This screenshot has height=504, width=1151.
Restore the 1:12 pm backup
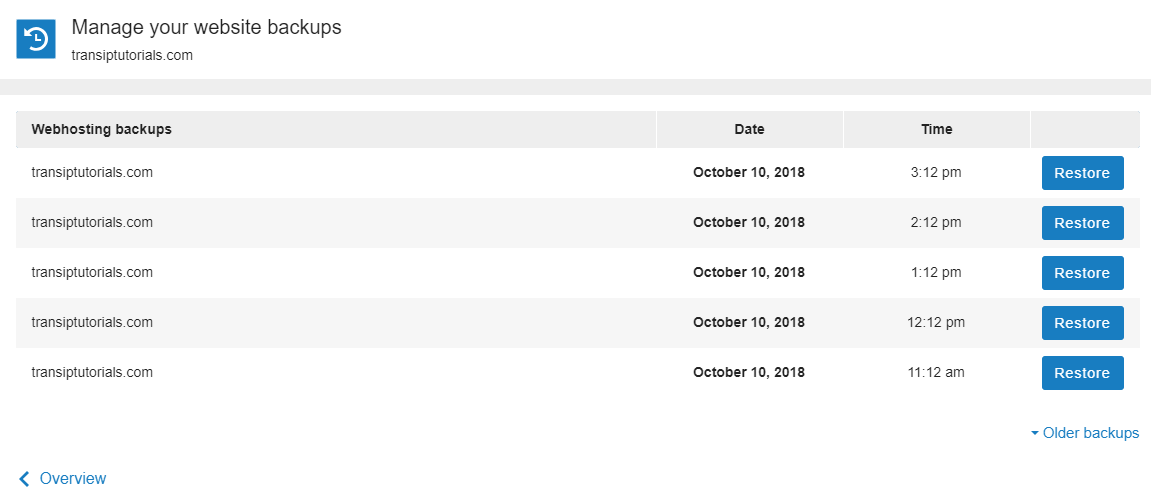tap(1082, 273)
